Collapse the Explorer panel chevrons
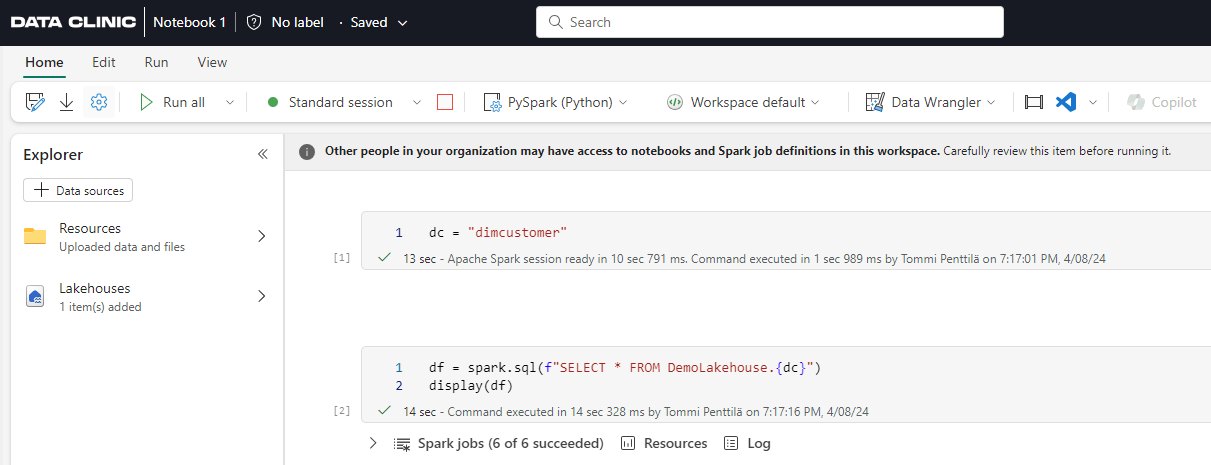 coord(263,154)
